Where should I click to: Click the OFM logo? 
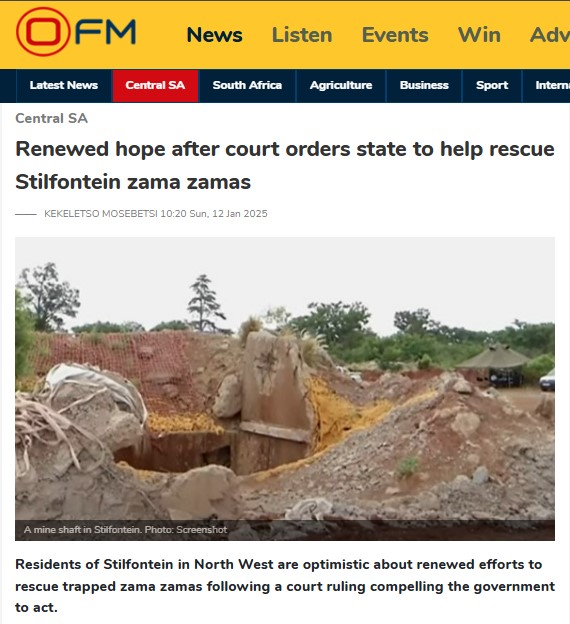[x=76, y=32]
